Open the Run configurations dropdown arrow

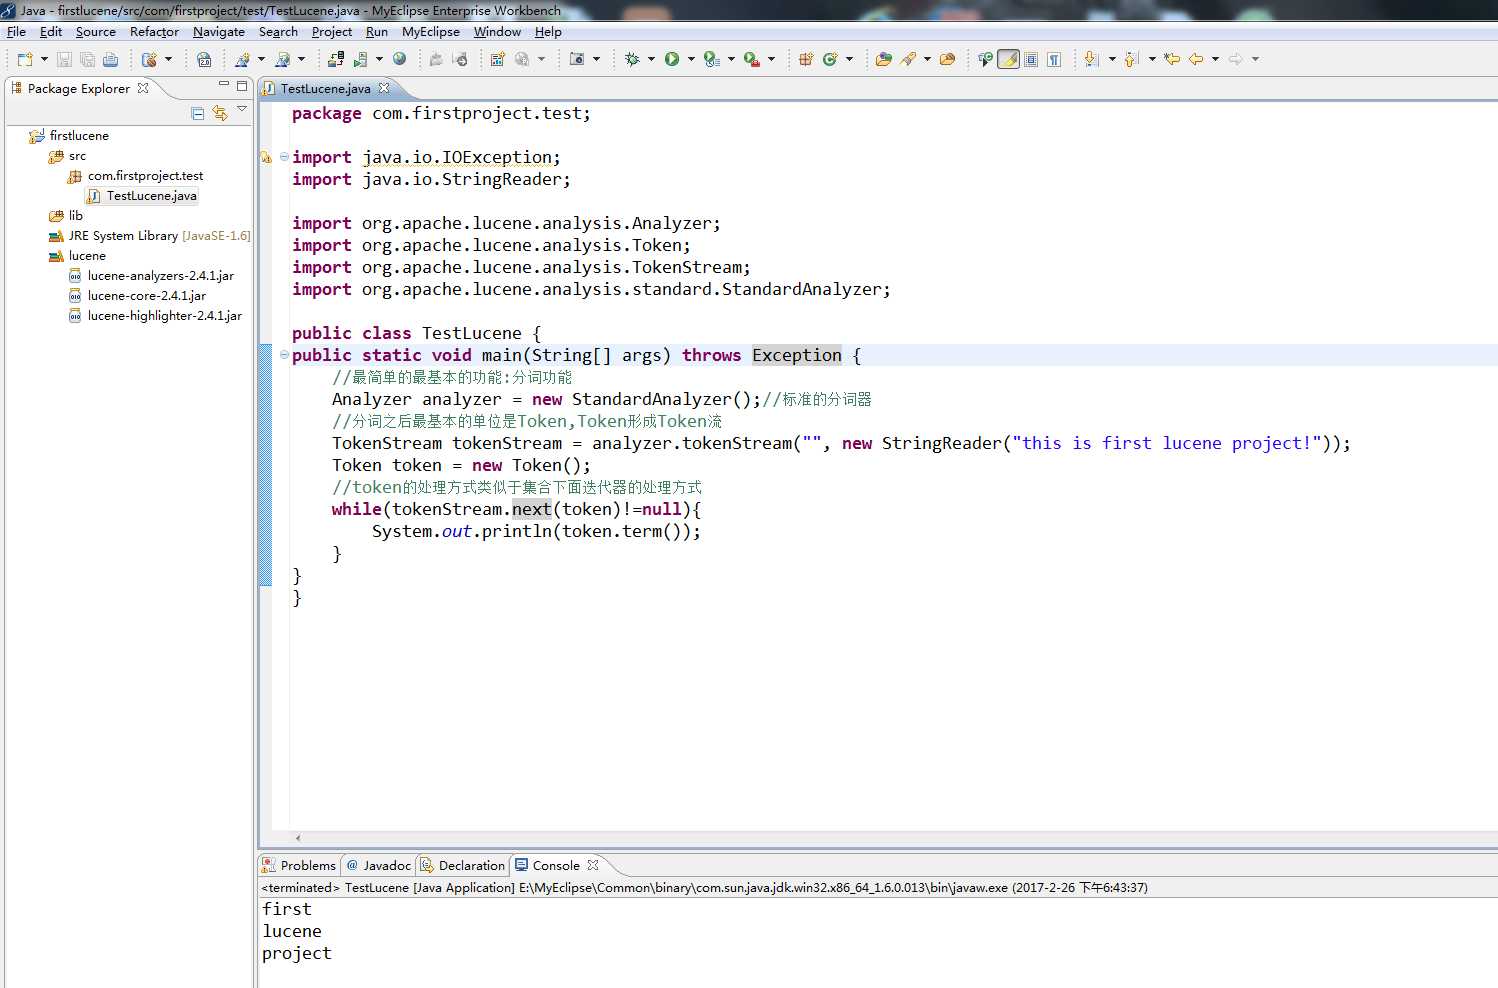pyautogui.click(x=691, y=59)
